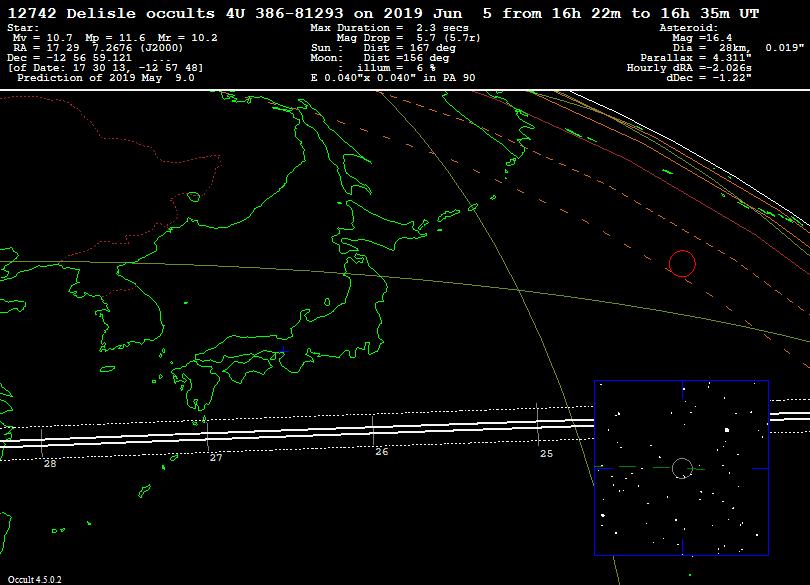
Task: Click the Moon 'illum = 6 %' line
Action: click(x=396, y=68)
